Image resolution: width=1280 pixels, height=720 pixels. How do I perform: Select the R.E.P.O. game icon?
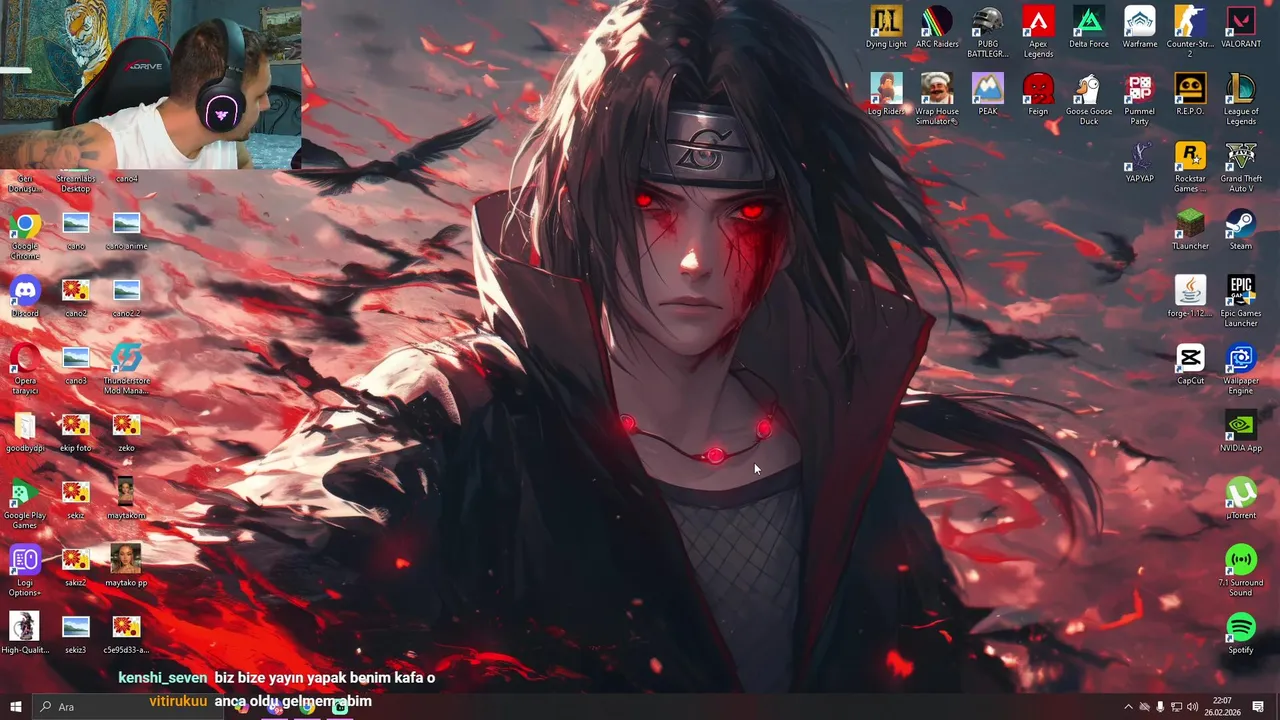point(1190,95)
